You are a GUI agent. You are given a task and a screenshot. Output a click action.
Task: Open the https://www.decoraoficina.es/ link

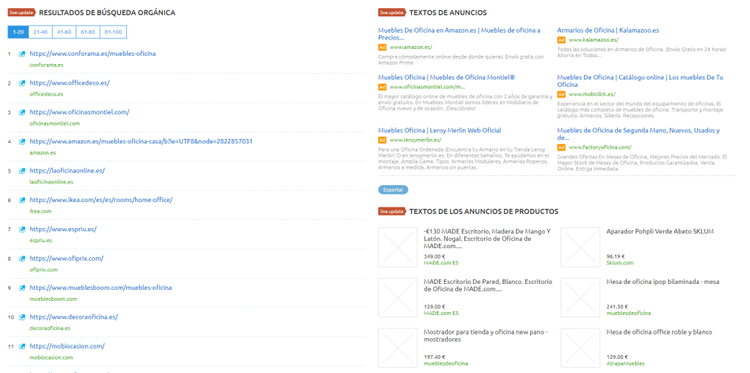click(x=74, y=317)
